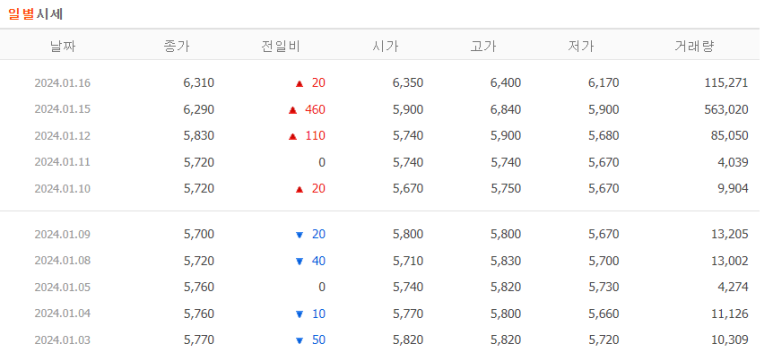Click opening price 5,900 on 2024.01.15
This screenshot has height=361, width=773.
(x=408, y=109)
